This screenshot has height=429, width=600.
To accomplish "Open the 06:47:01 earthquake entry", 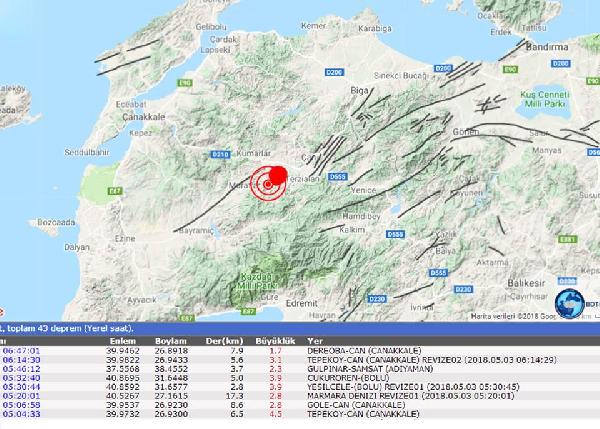I will [x=21, y=351].
